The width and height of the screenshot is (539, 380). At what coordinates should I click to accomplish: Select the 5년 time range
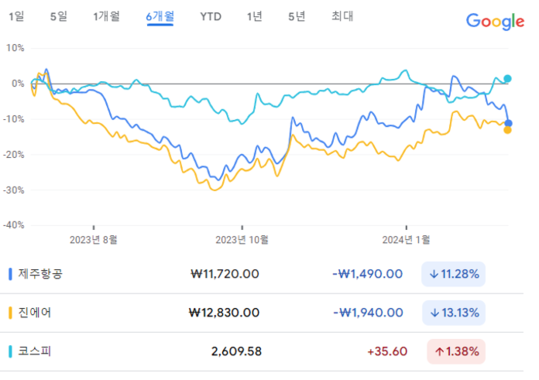click(x=297, y=17)
